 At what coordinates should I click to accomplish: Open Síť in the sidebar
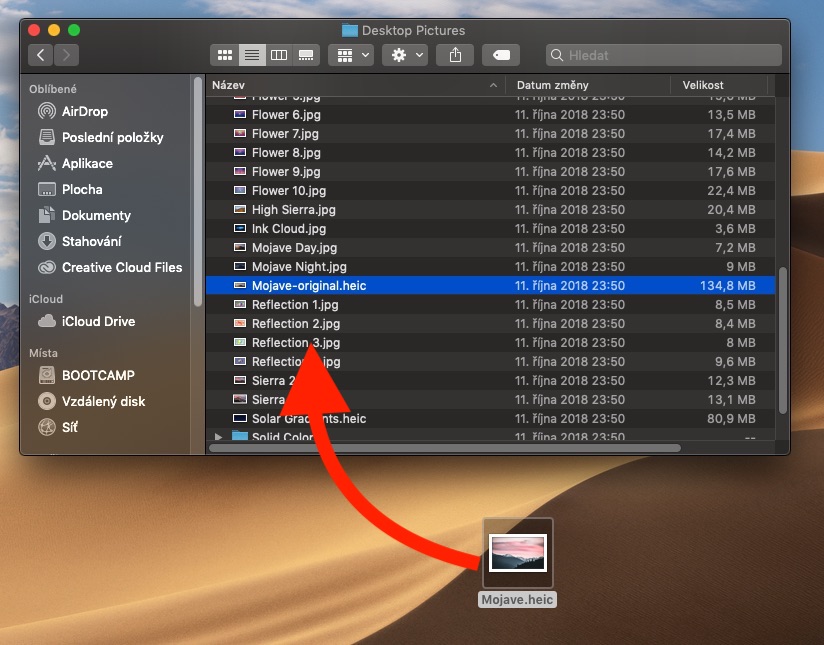pyautogui.click(x=58, y=427)
